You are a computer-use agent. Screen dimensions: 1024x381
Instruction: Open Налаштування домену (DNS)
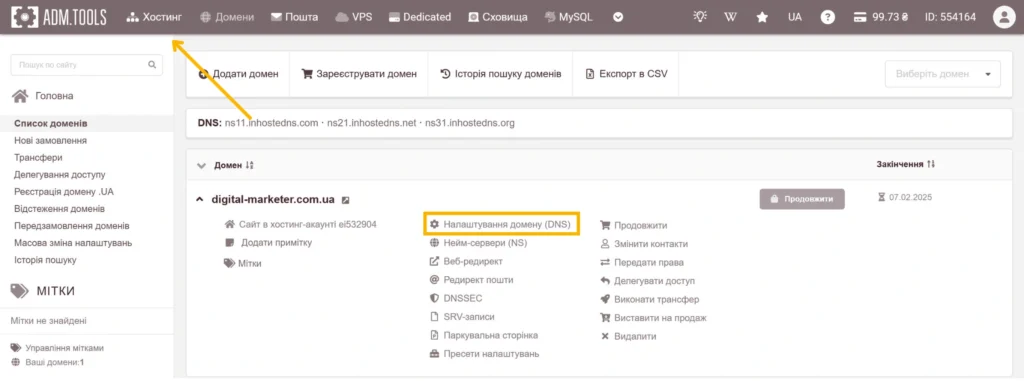501,224
